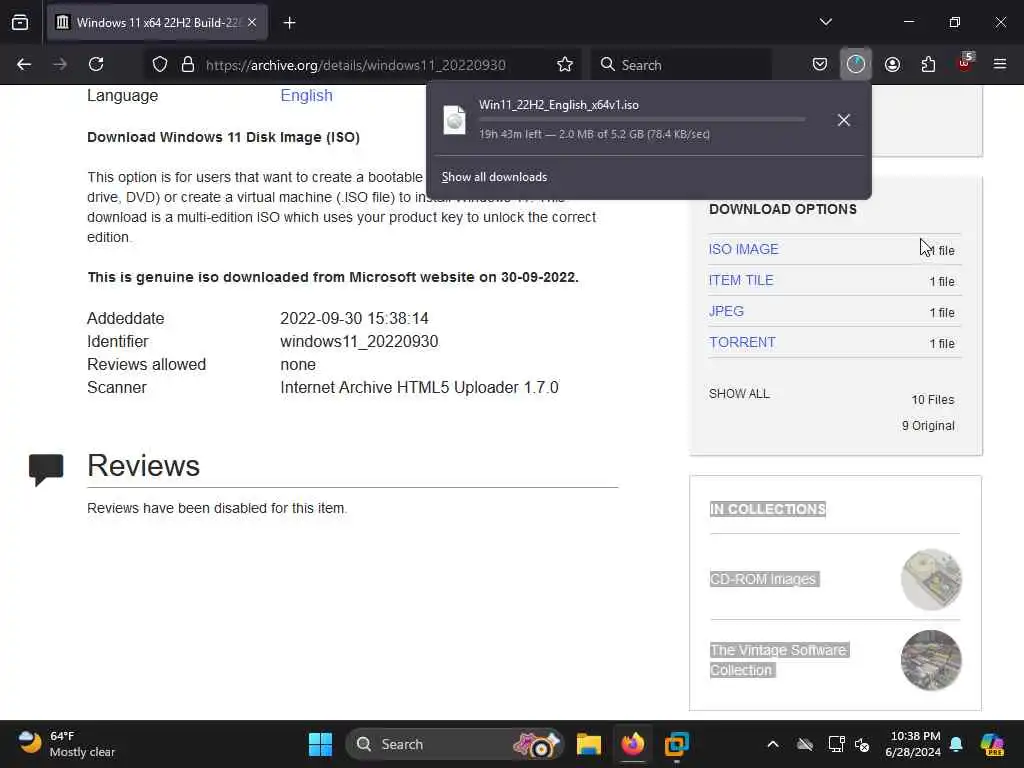Open the Windows Start menu
1024x768 pixels.
click(320, 744)
